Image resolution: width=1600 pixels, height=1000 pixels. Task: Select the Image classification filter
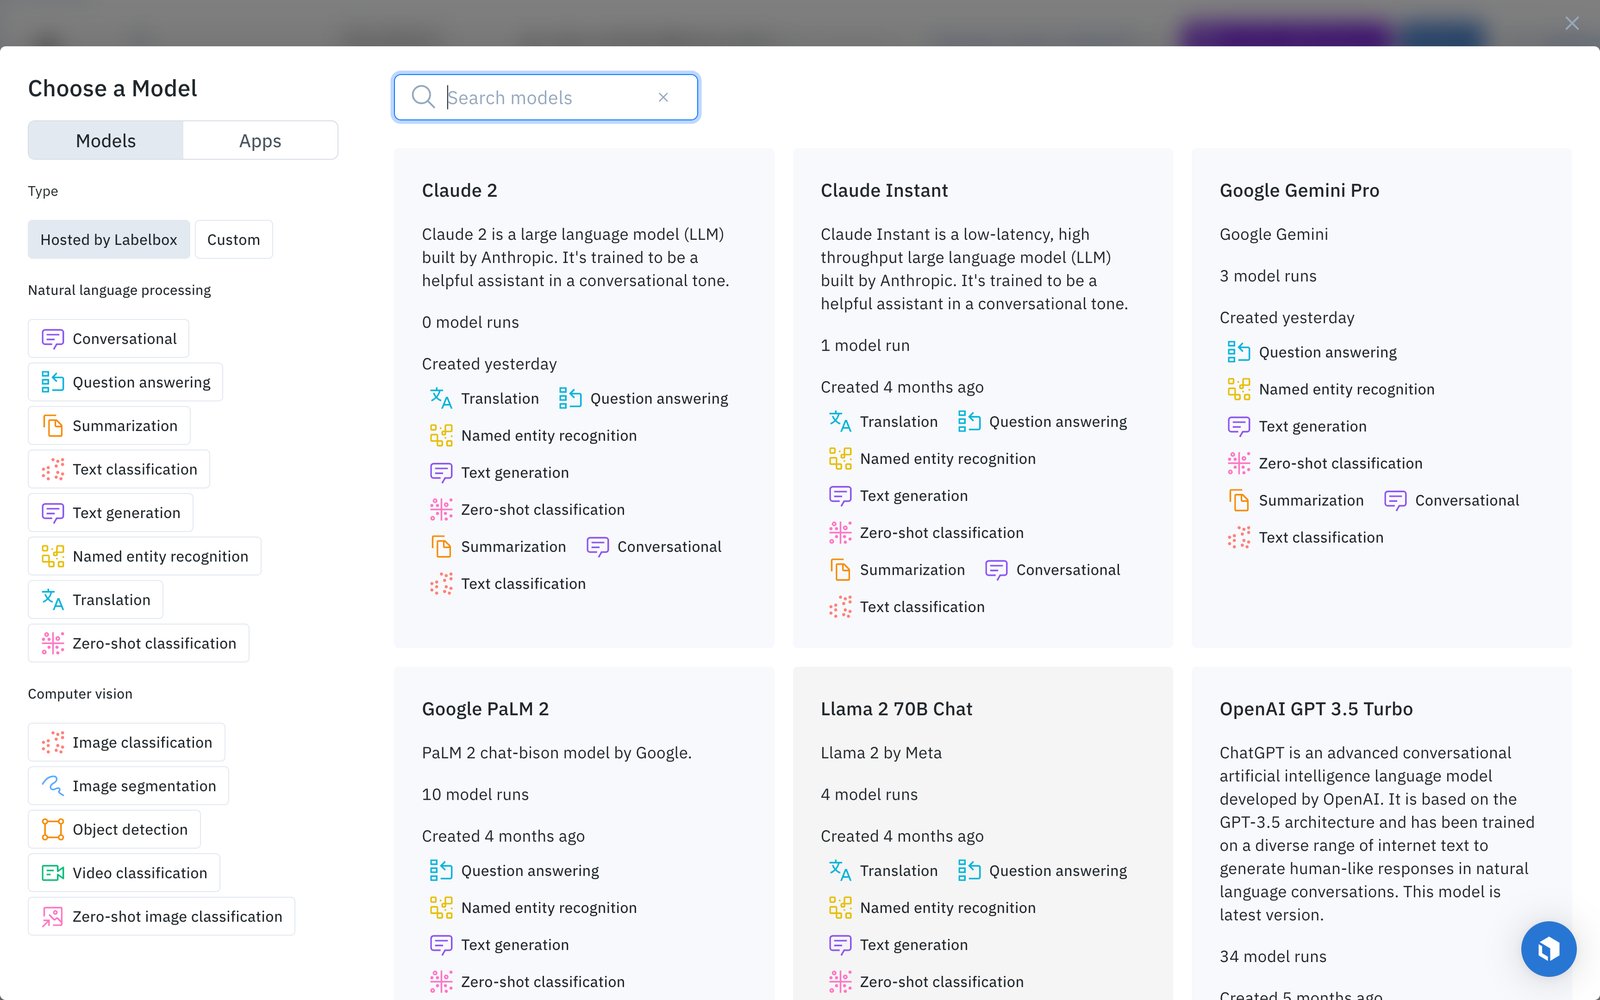(x=126, y=742)
